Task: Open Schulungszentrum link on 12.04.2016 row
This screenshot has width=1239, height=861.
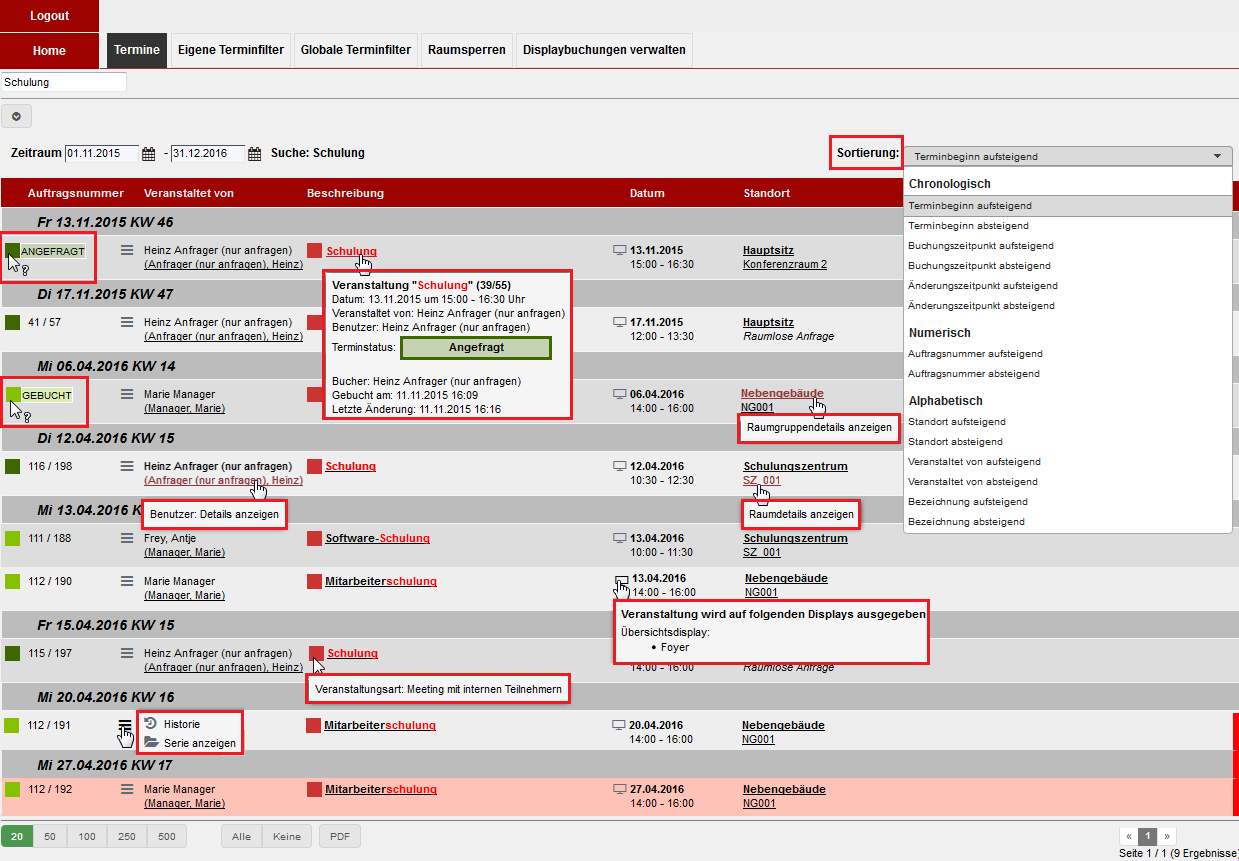Action: pyautogui.click(x=795, y=466)
